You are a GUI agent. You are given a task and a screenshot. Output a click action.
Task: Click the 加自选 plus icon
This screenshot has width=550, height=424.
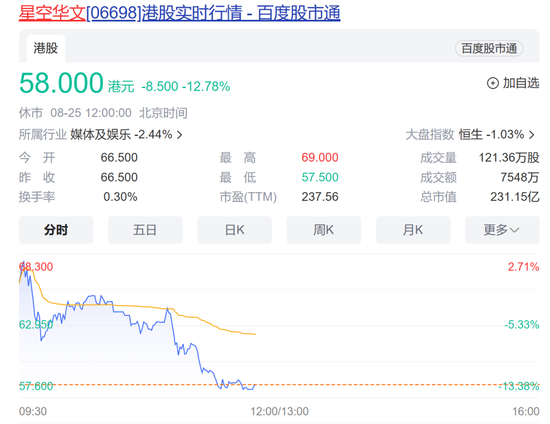pyautogui.click(x=492, y=83)
